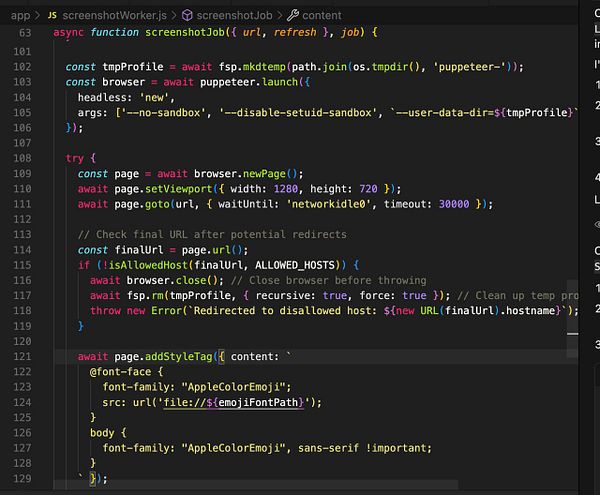Click 'finalUrl' declaration on line 114
The image size is (600, 495).
click(x=139, y=250)
